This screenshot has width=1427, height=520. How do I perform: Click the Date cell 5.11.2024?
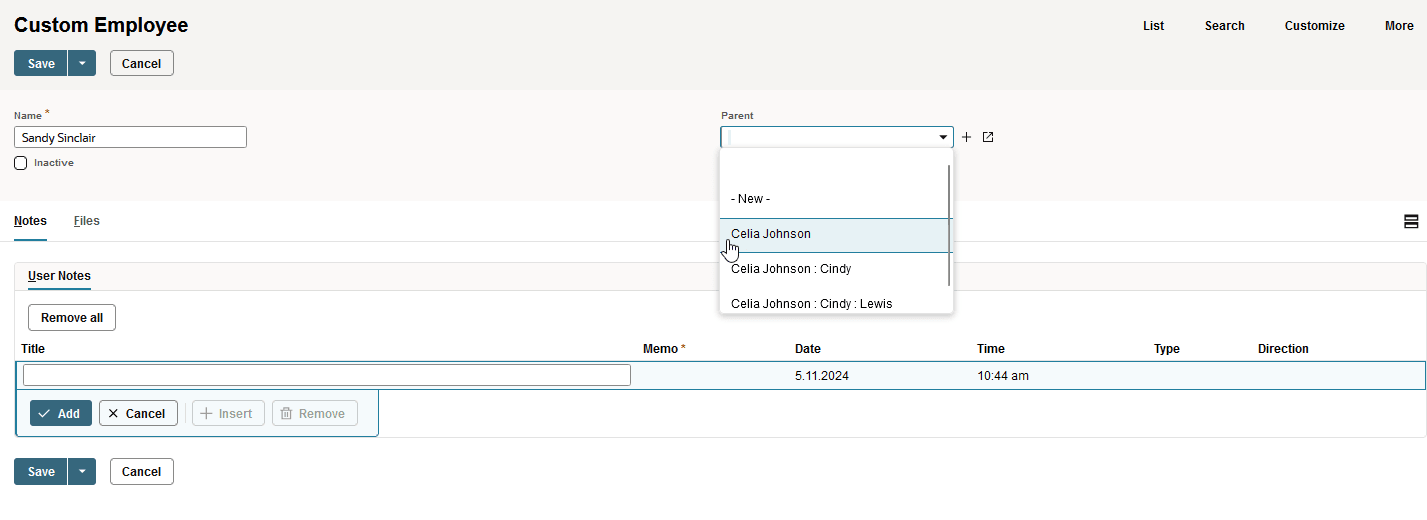click(822, 376)
